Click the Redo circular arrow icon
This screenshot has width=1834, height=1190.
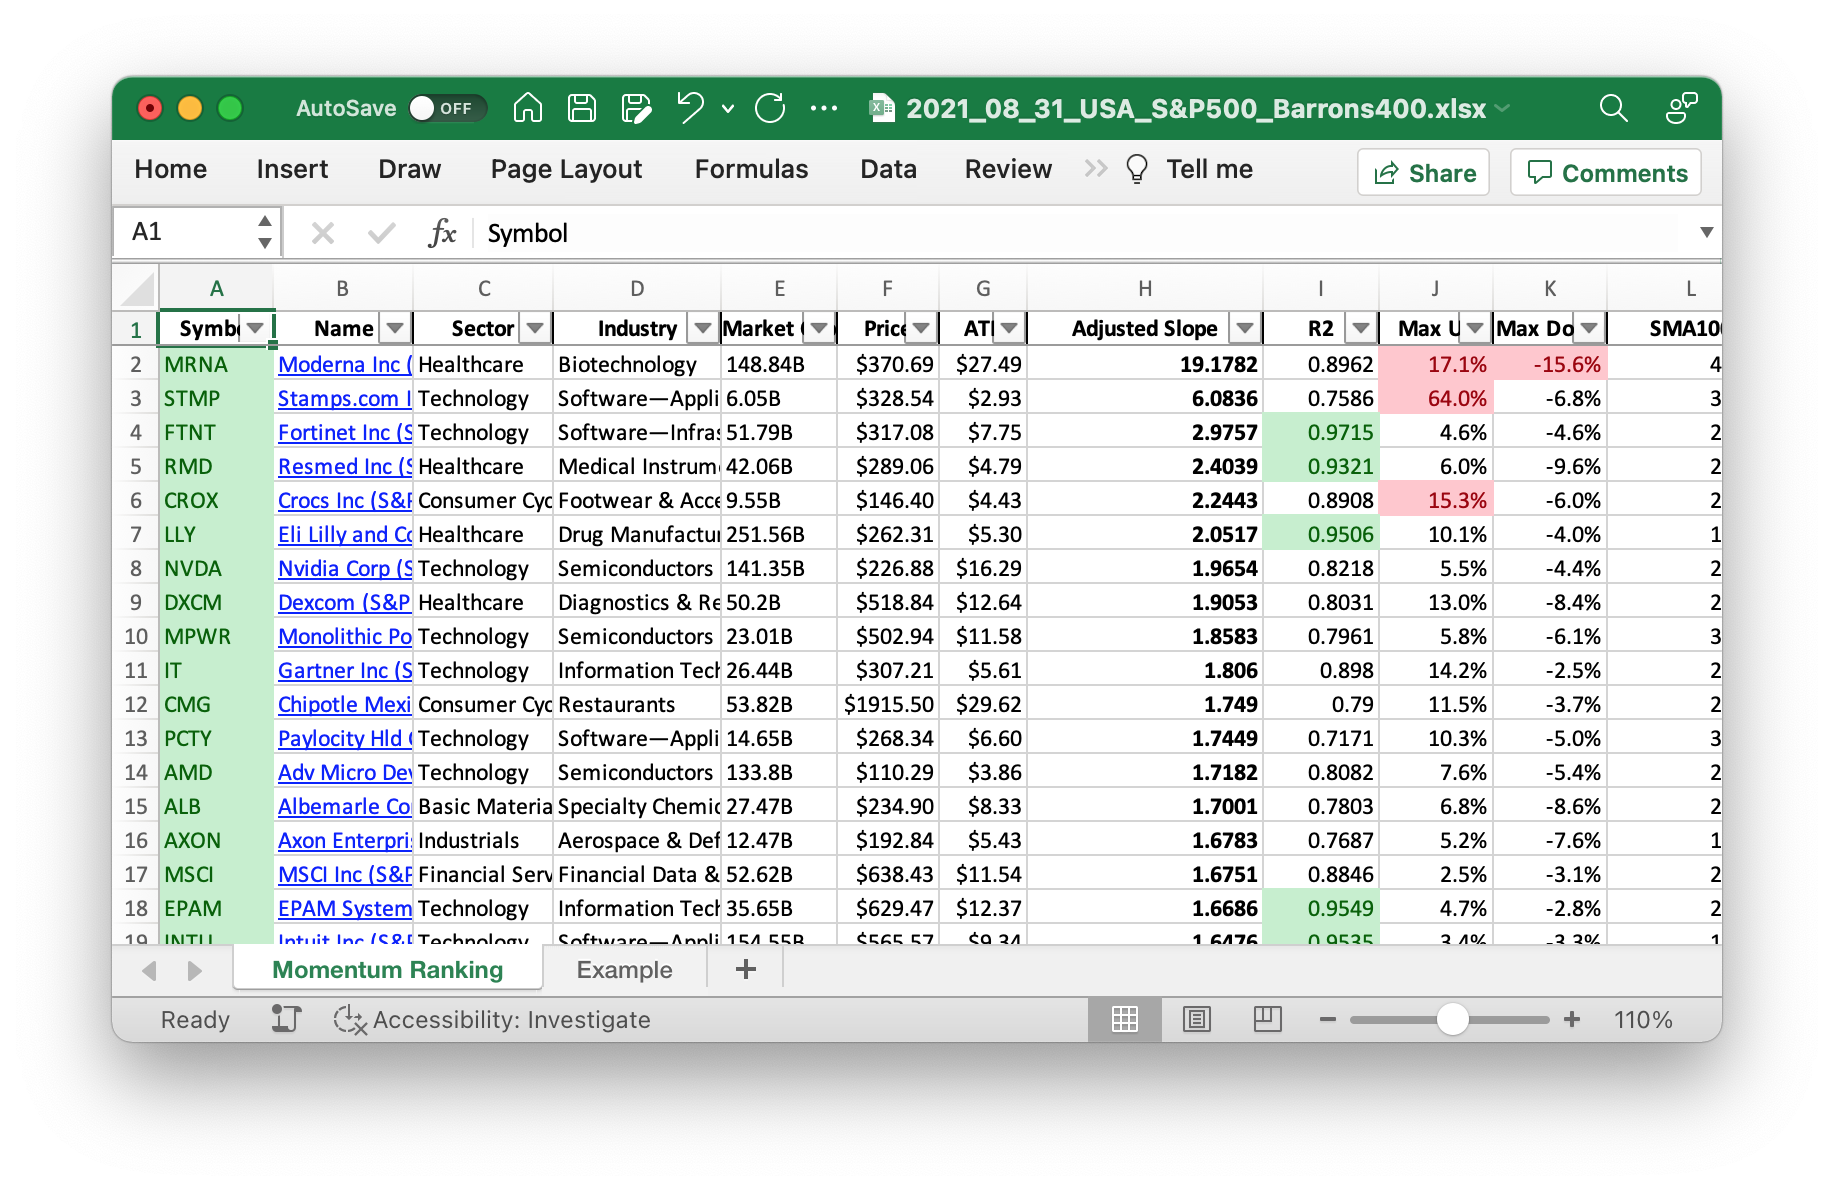[770, 108]
